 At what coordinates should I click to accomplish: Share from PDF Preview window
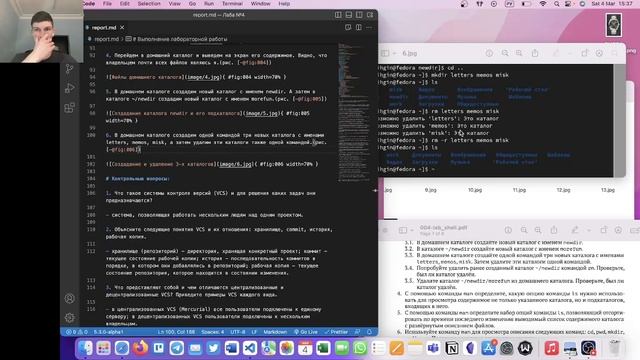(553, 230)
